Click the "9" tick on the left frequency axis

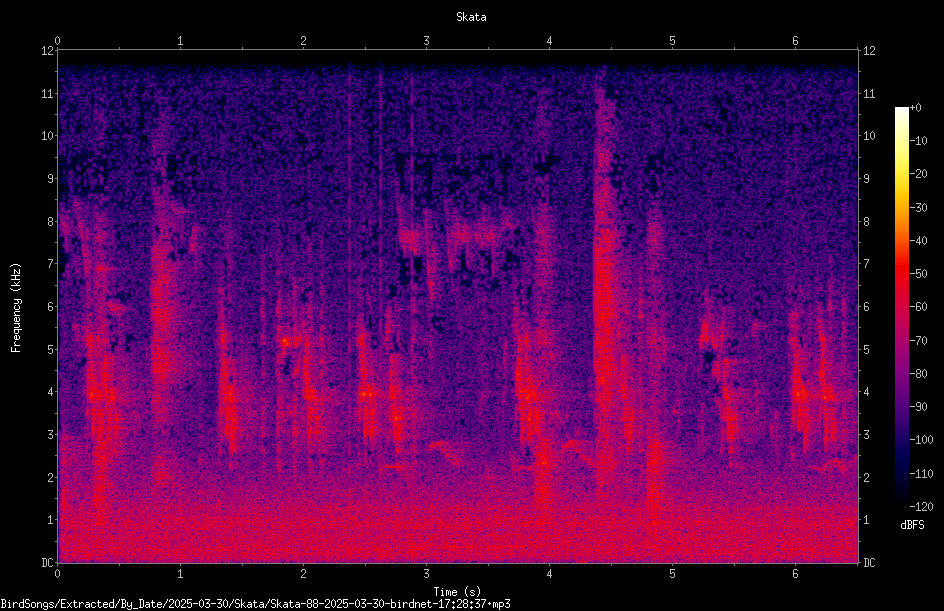(x=50, y=179)
